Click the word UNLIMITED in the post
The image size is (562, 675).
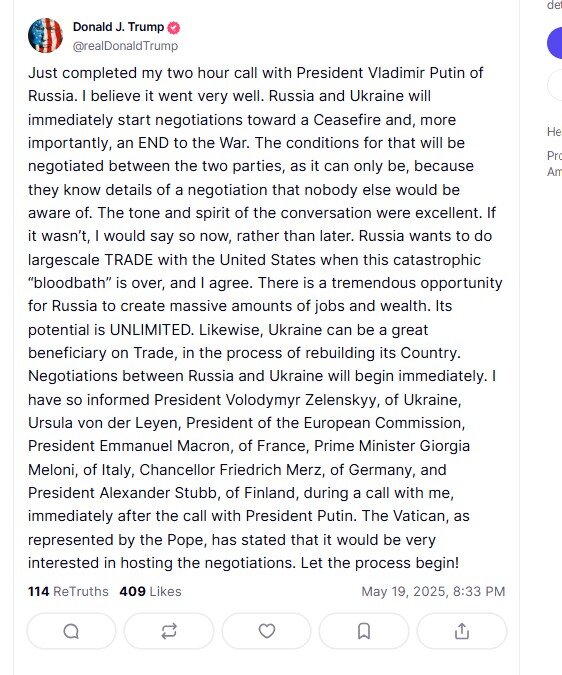click(x=150, y=330)
